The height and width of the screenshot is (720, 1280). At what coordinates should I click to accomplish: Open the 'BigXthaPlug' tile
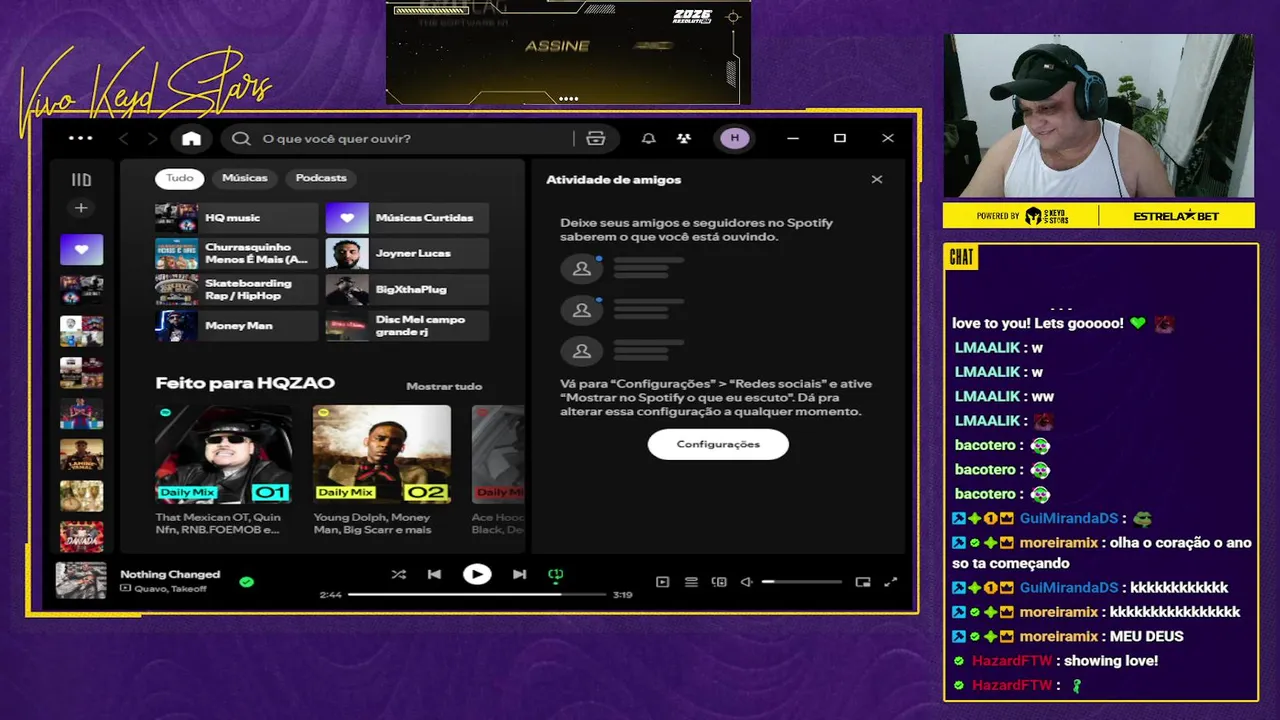(x=407, y=290)
